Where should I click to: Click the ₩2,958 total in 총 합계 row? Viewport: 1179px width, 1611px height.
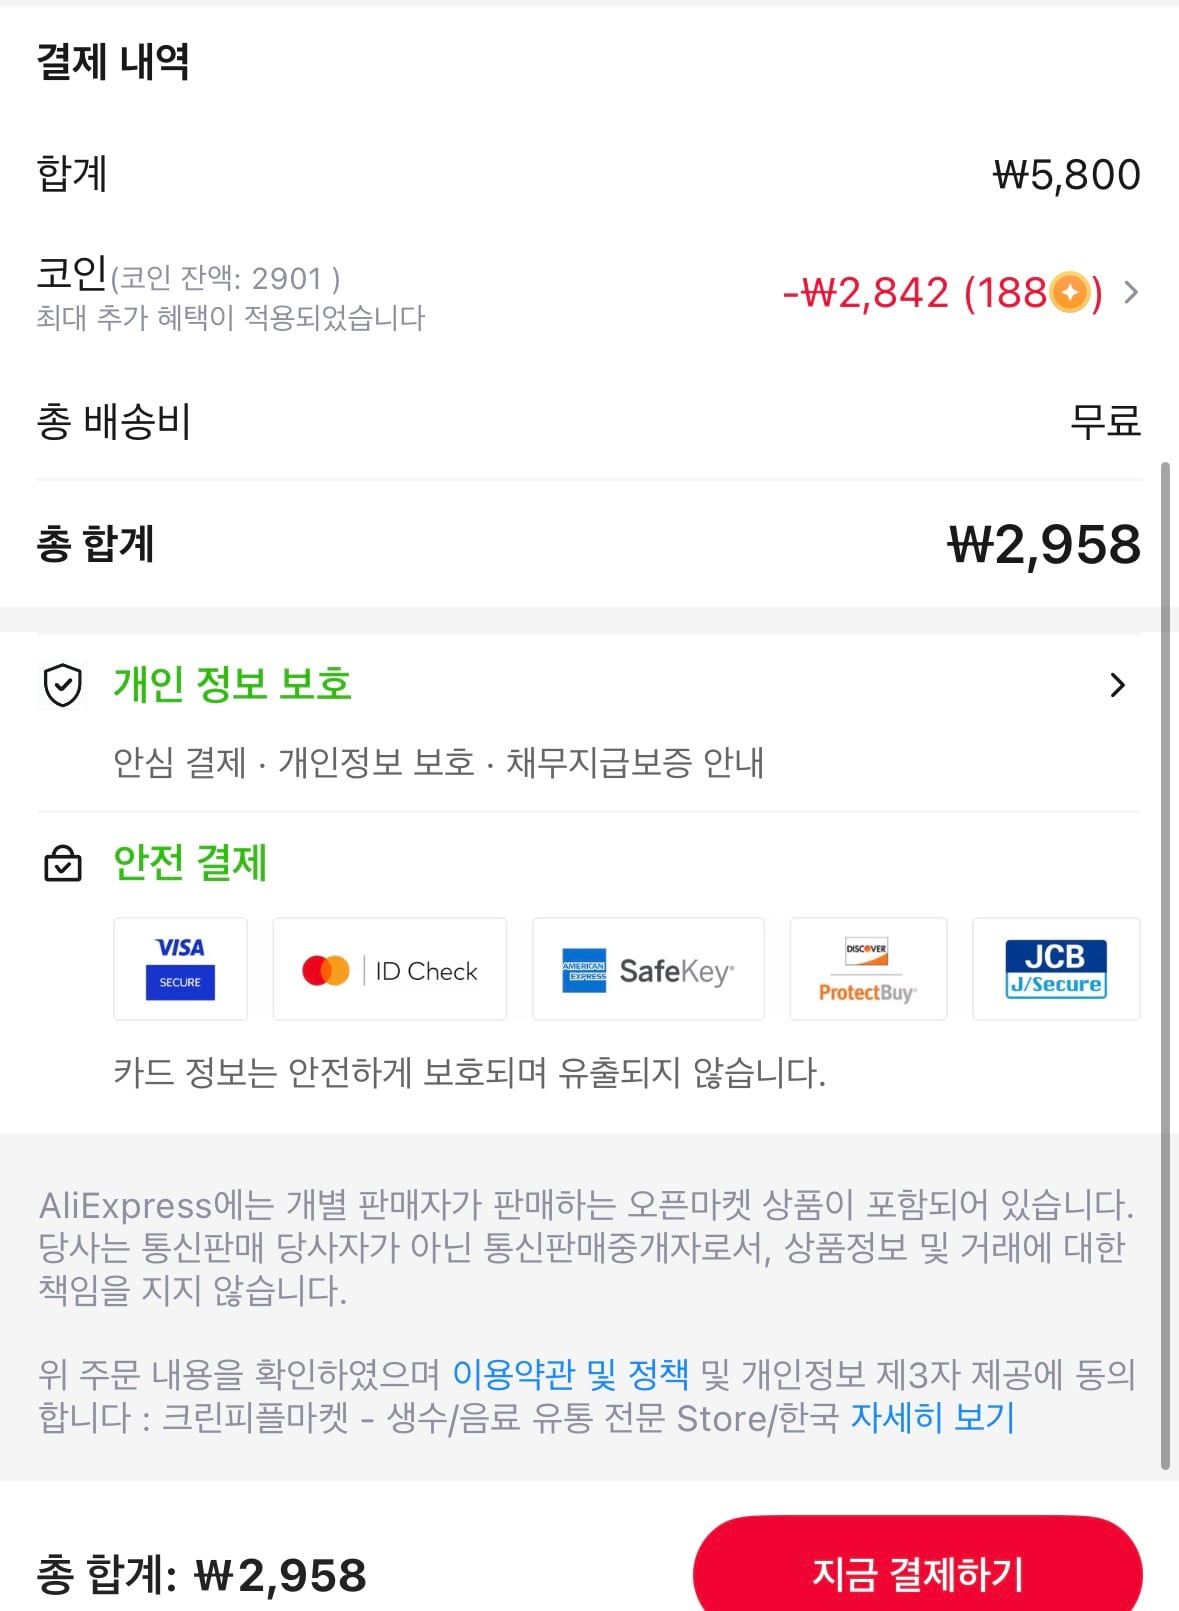(1044, 544)
